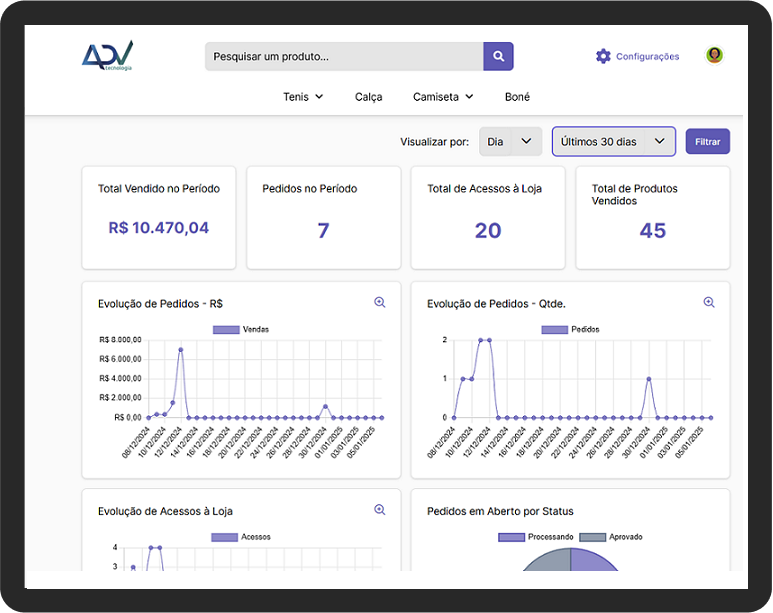Click the APV Tecnologia logo
This screenshot has height=613, width=773.
point(108,56)
